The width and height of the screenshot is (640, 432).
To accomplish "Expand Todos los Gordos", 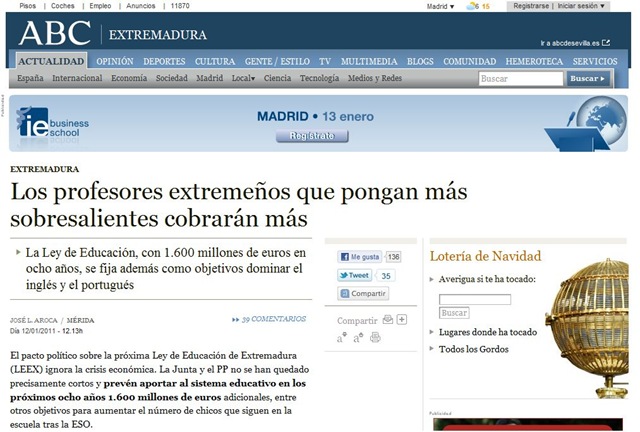I will (x=473, y=350).
